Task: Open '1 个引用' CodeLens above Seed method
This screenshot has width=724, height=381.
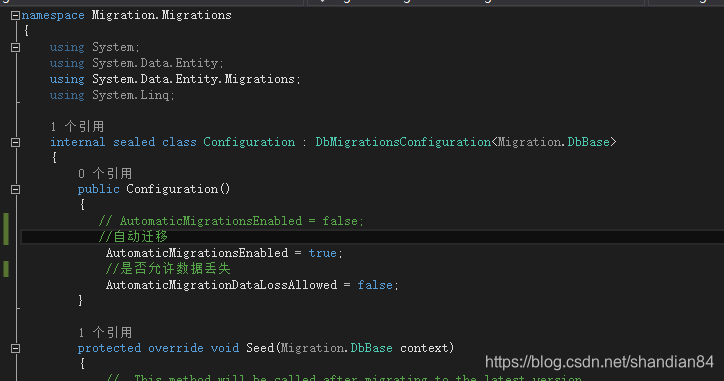Action: tap(105, 333)
